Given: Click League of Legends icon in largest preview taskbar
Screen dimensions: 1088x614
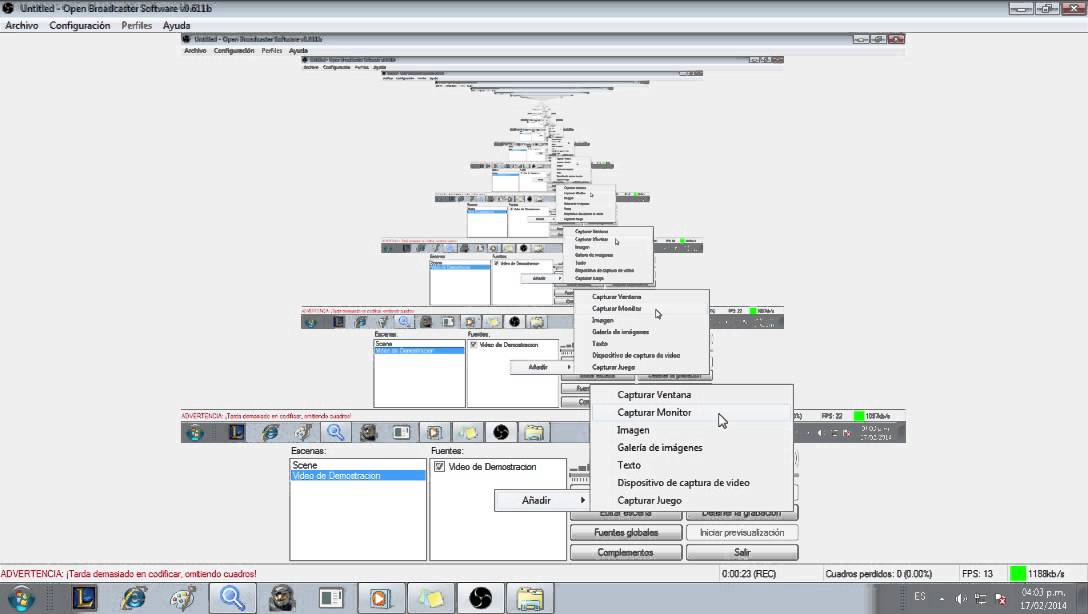Looking at the screenshot, I should coord(237,432).
